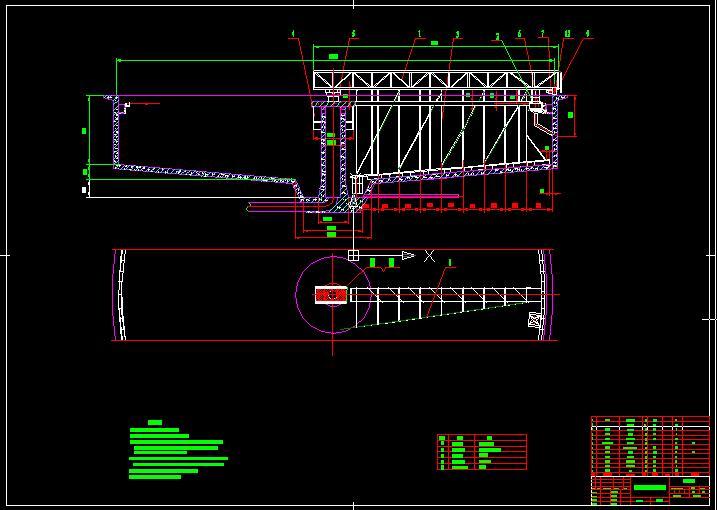Select the crossed square symbol in plan view
The image size is (717, 510).
click(x=535, y=319)
